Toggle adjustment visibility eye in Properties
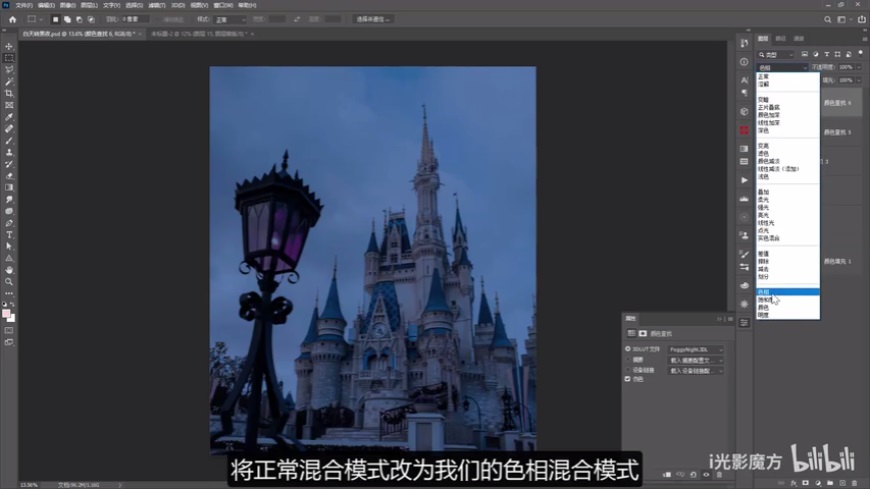 [x=706, y=475]
